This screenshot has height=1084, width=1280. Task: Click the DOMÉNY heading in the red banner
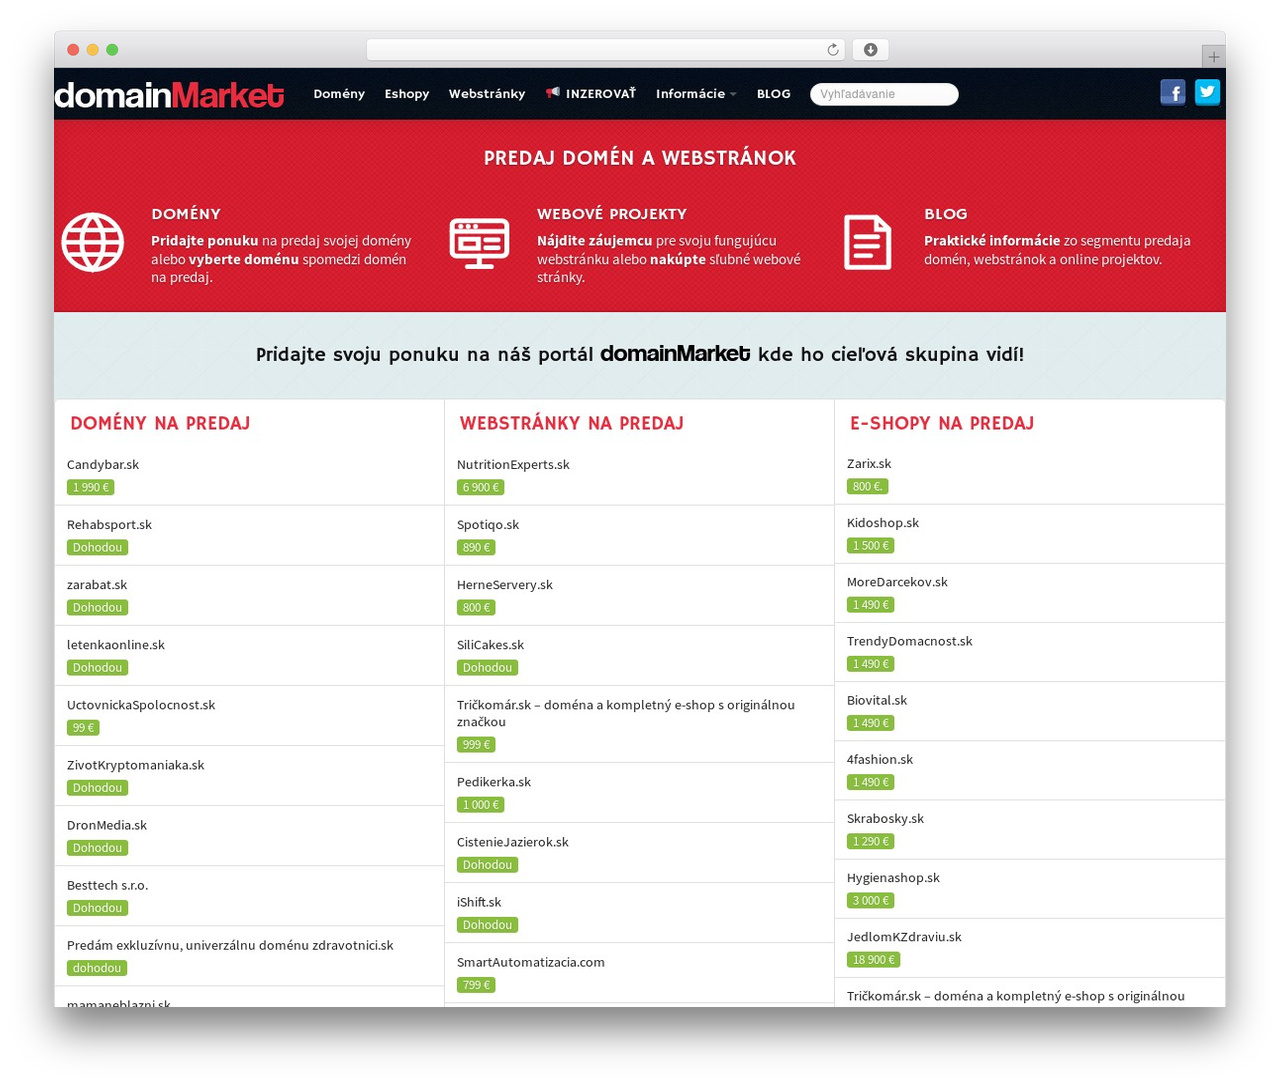[186, 214]
